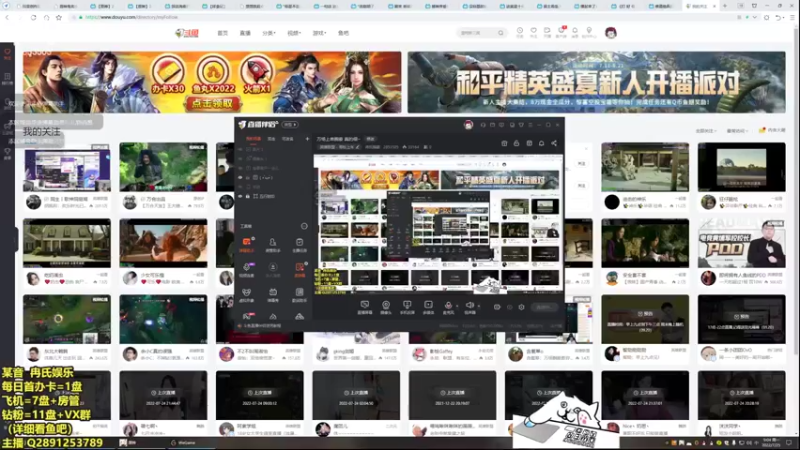The image size is (800, 450).
Task: Add multimedia source in bottom toolbar
Action: tap(428, 307)
